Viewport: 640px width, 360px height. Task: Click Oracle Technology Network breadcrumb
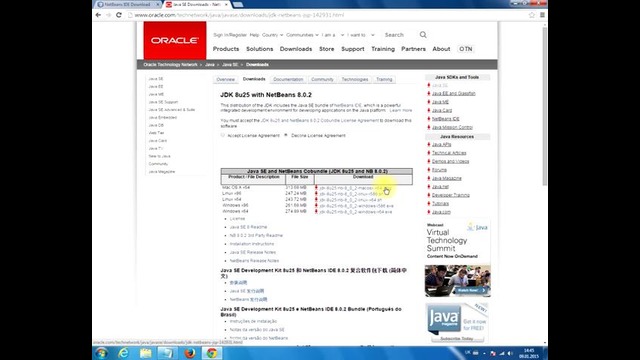point(170,64)
